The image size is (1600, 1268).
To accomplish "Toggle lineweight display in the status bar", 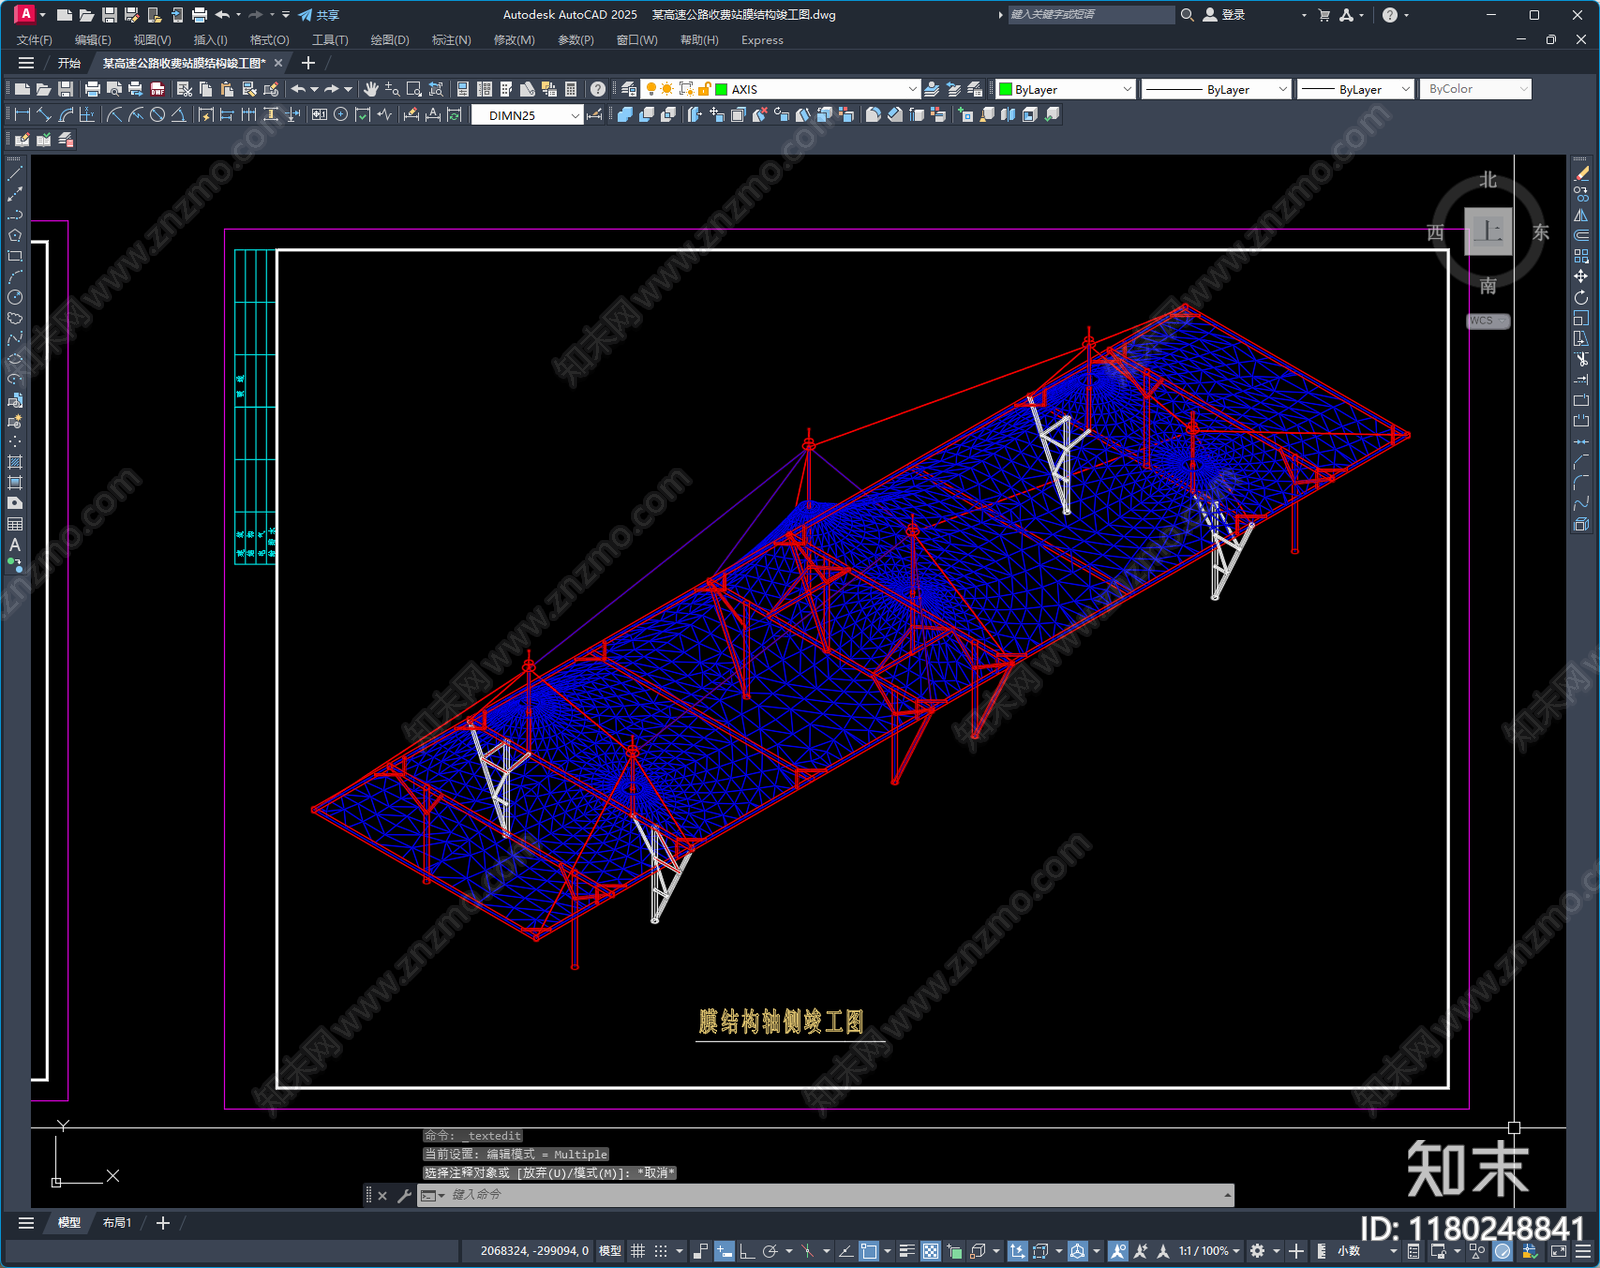I will (x=907, y=1251).
